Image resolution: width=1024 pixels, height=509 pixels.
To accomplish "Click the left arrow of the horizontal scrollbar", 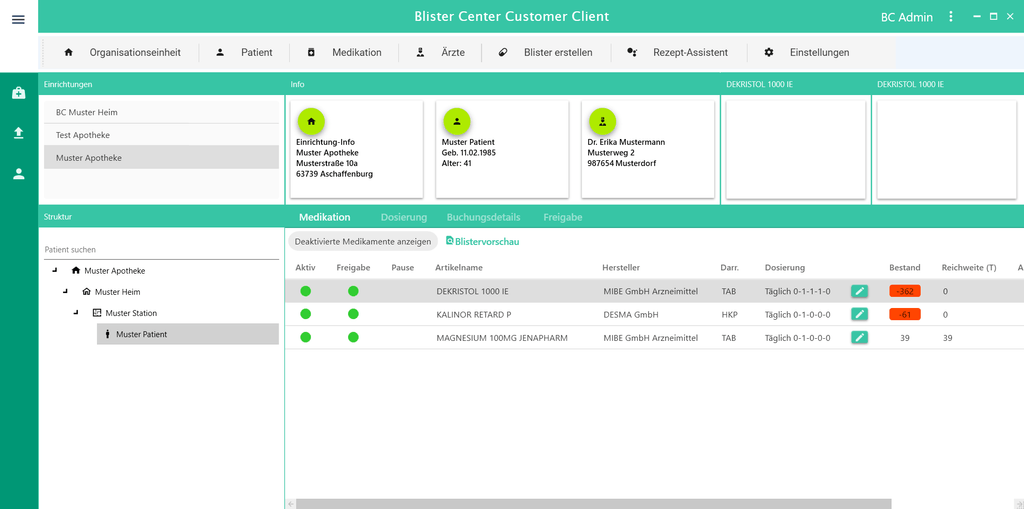I will (x=291, y=504).
